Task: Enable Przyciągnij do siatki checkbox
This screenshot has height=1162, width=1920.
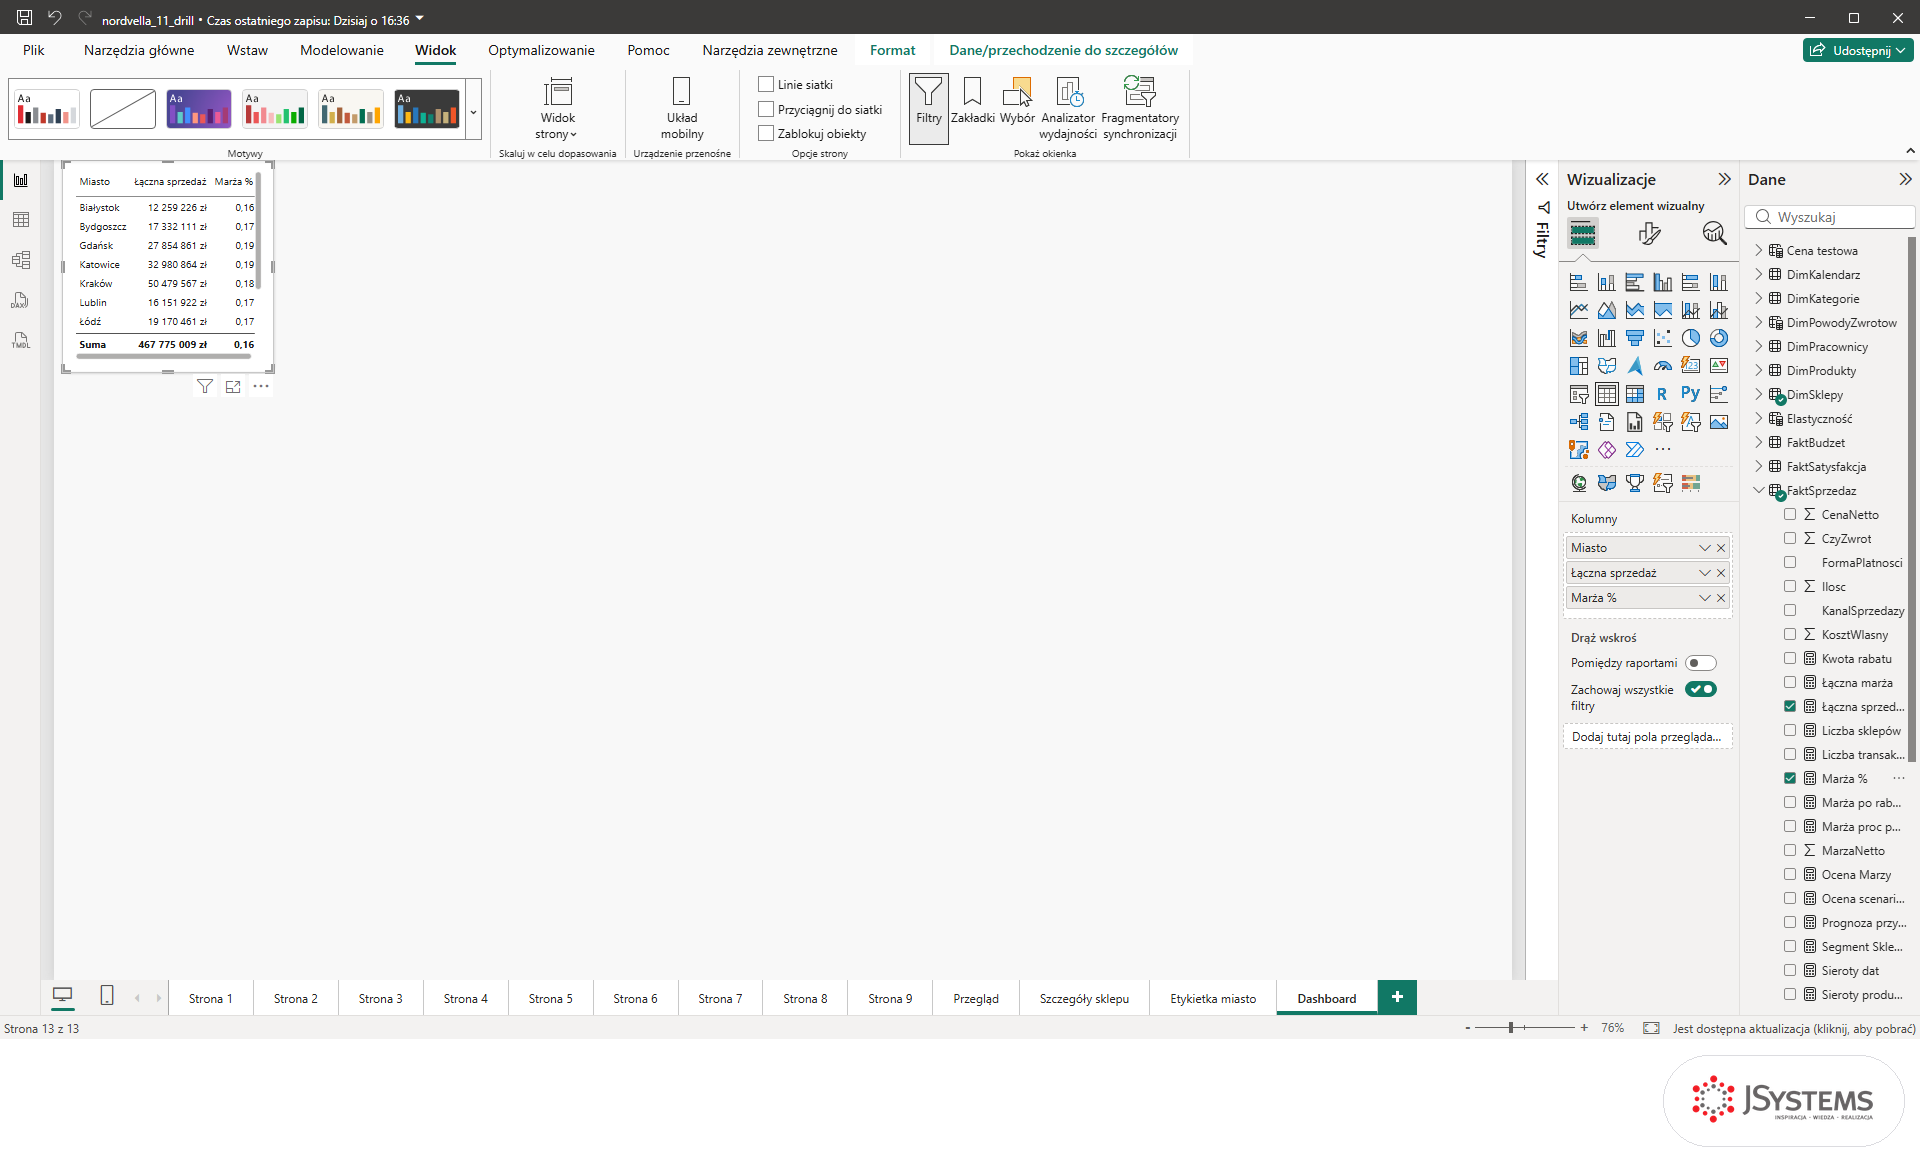Action: tap(766, 109)
